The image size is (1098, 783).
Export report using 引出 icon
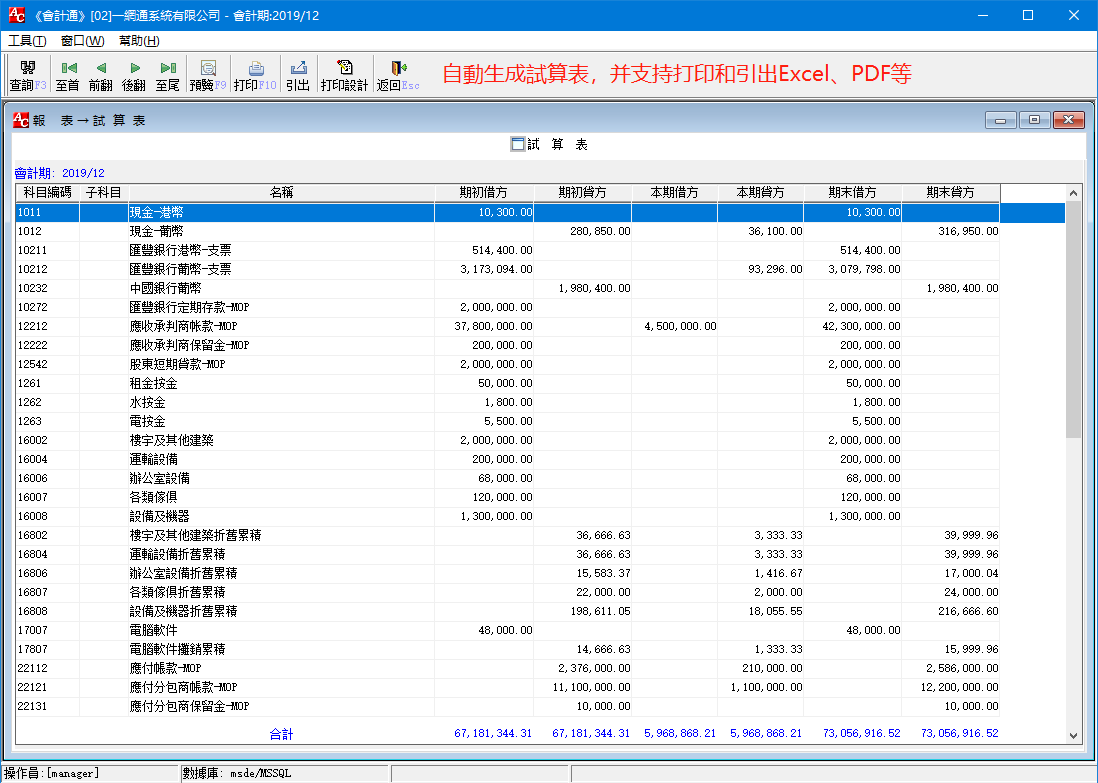[298, 76]
